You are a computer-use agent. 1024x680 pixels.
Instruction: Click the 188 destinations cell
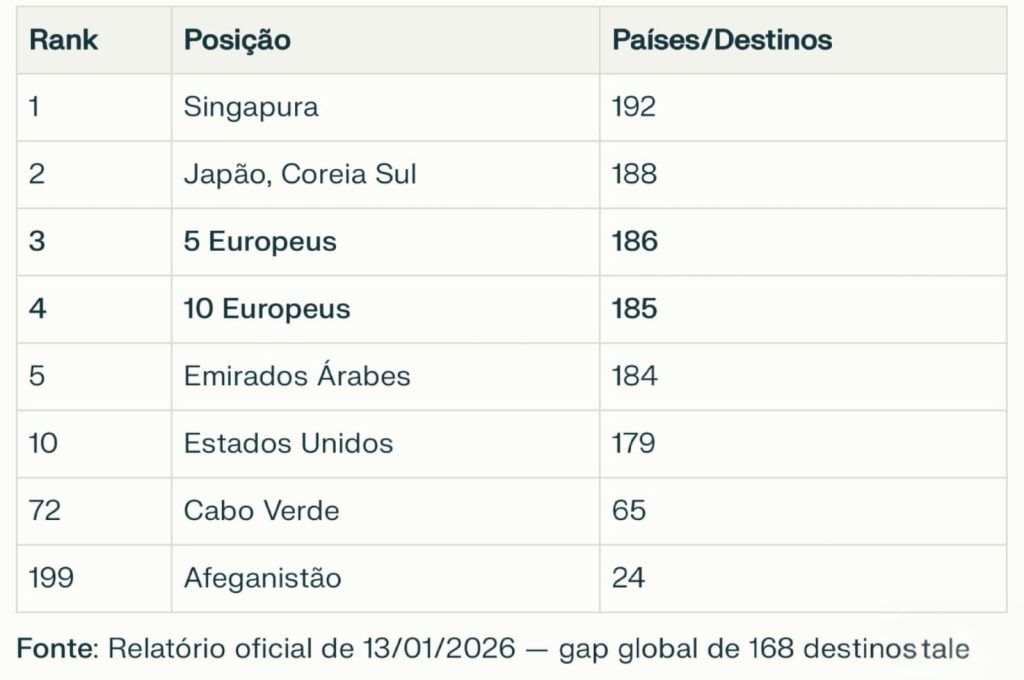click(634, 174)
